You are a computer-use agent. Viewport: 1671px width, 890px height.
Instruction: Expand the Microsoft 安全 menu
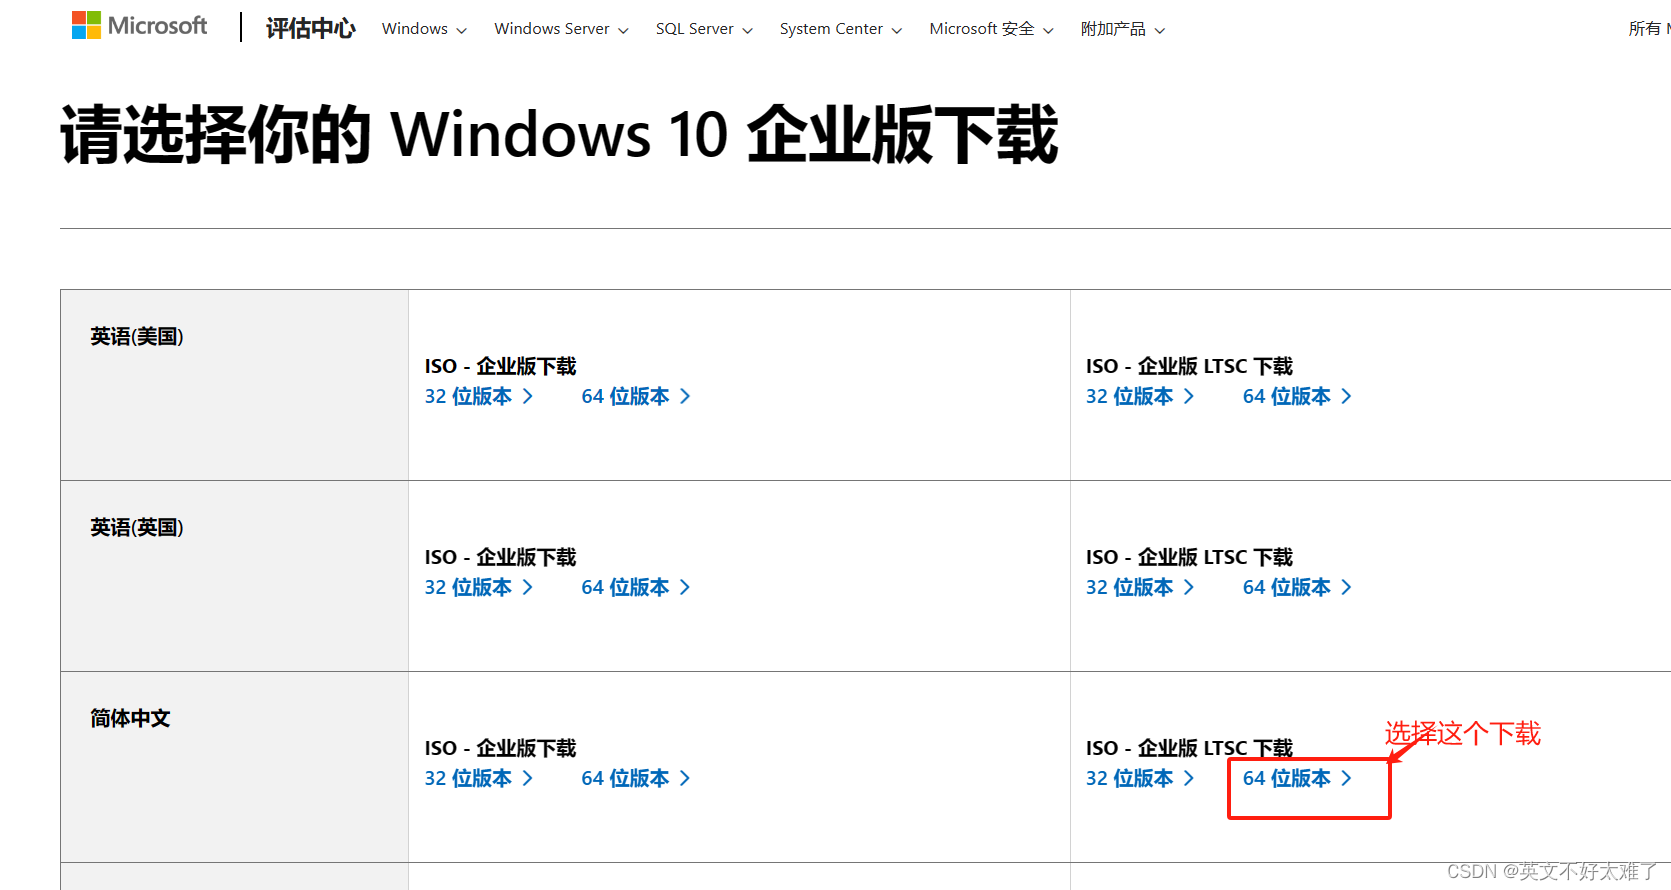(991, 29)
